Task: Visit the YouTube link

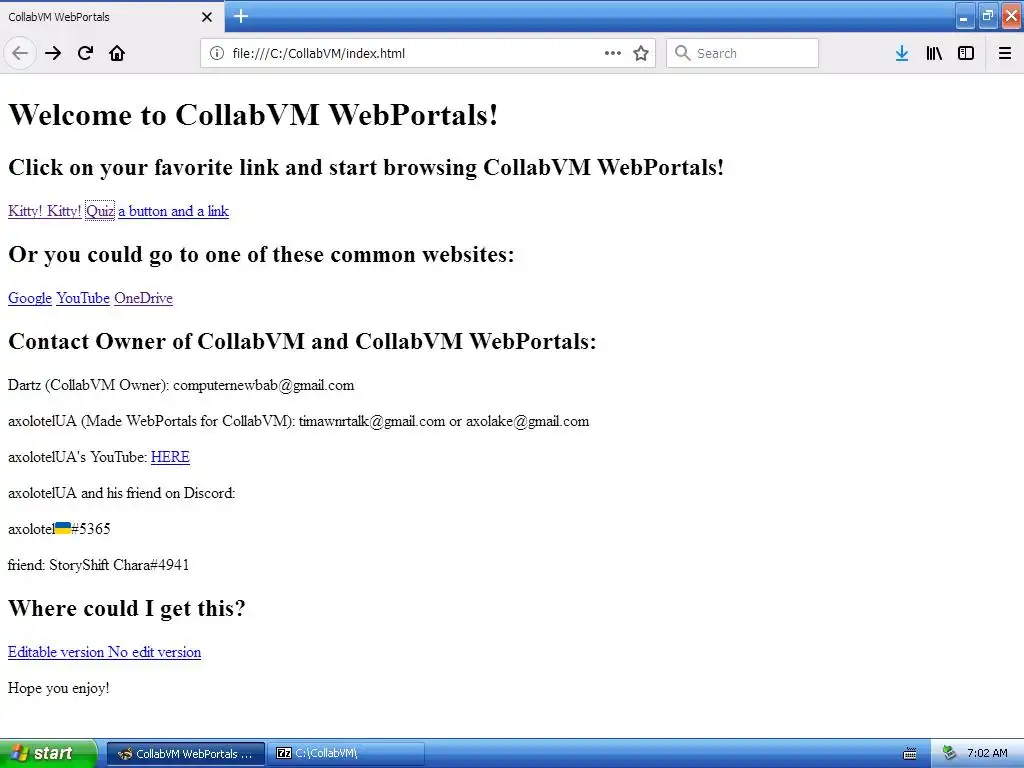Action: click(x=83, y=298)
